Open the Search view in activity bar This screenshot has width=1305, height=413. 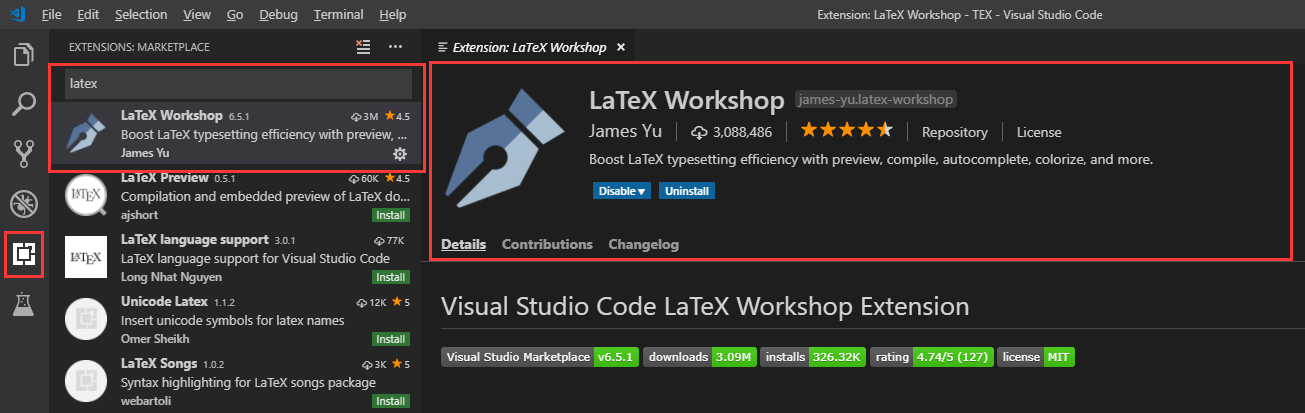tap(24, 104)
